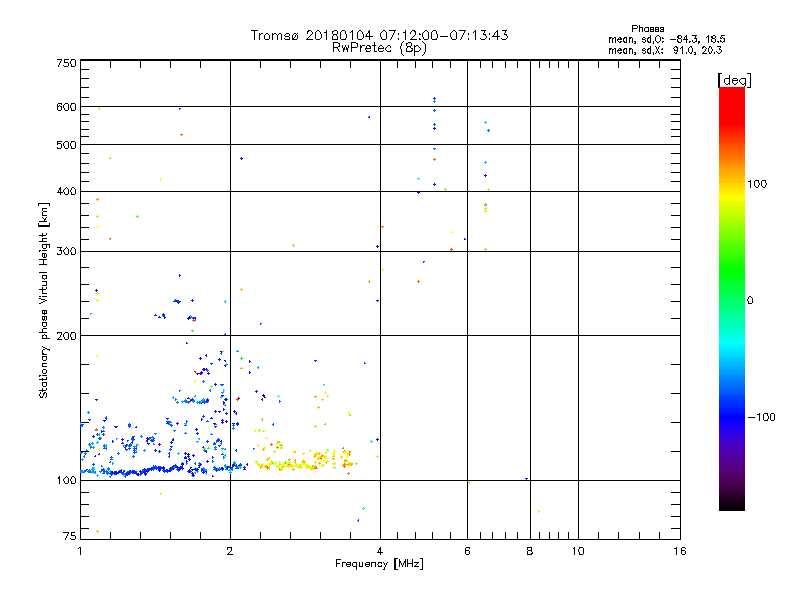Click the x-axis '2' tick label
This screenshot has width=800, height=600.
230,551
